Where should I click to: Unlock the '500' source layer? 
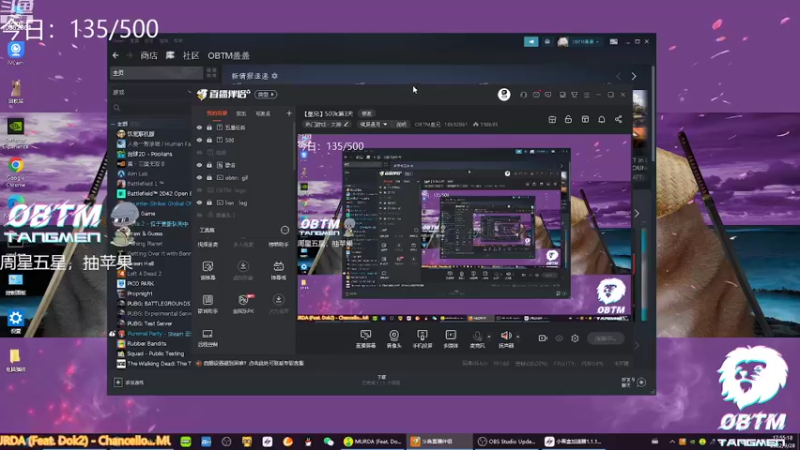209,140
